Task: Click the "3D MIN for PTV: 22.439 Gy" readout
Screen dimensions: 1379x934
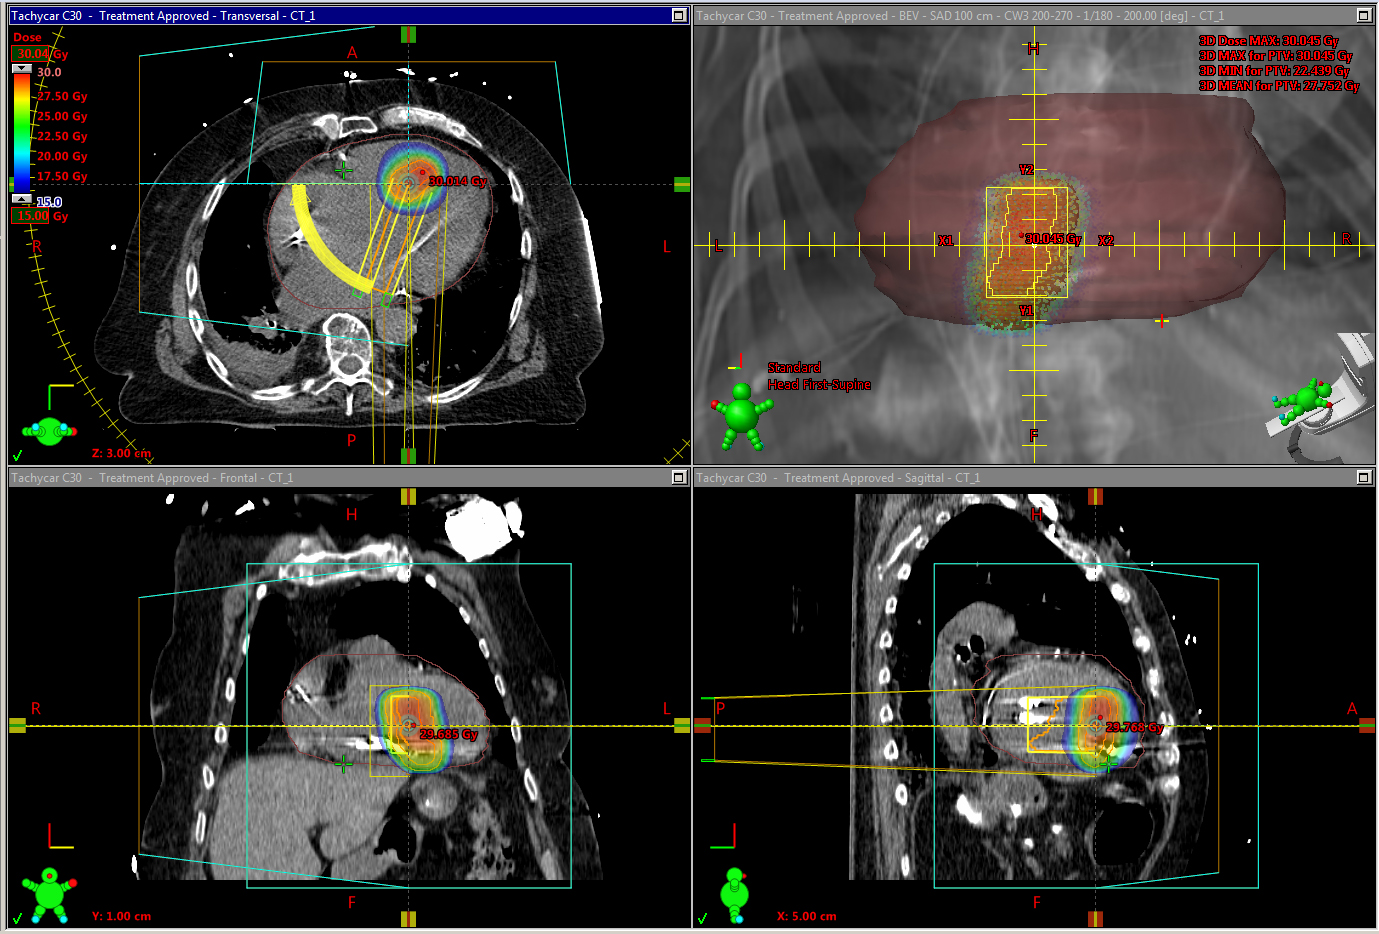Action: tap(1274, 71)
